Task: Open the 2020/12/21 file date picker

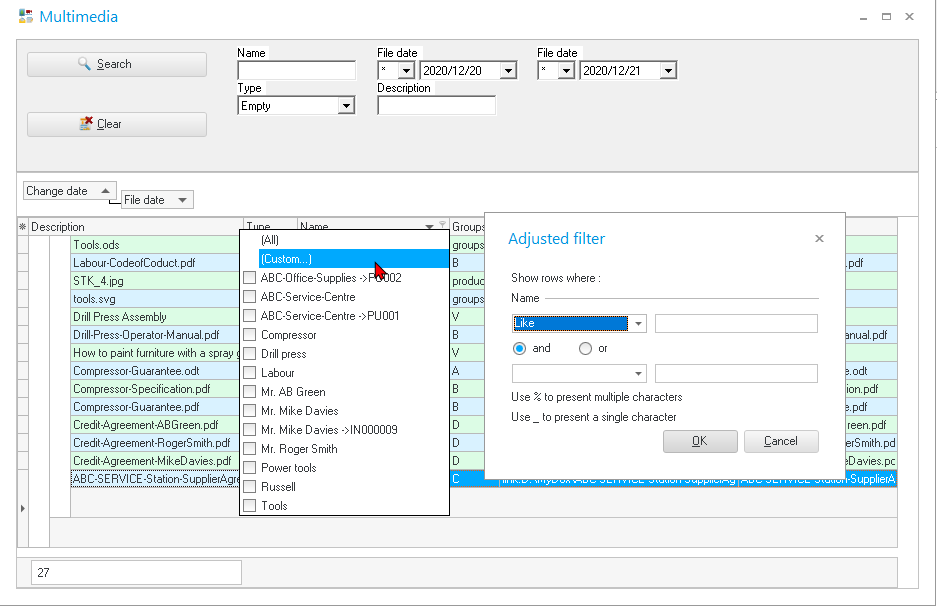Action: click(668, 71)
